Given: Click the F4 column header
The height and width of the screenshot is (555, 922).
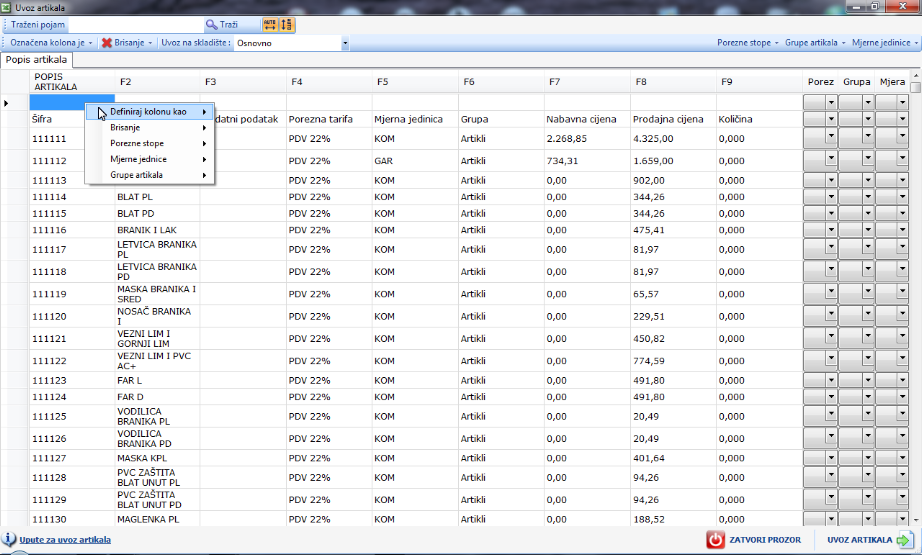Looking at the screenshot, I should tap(329, 82).
